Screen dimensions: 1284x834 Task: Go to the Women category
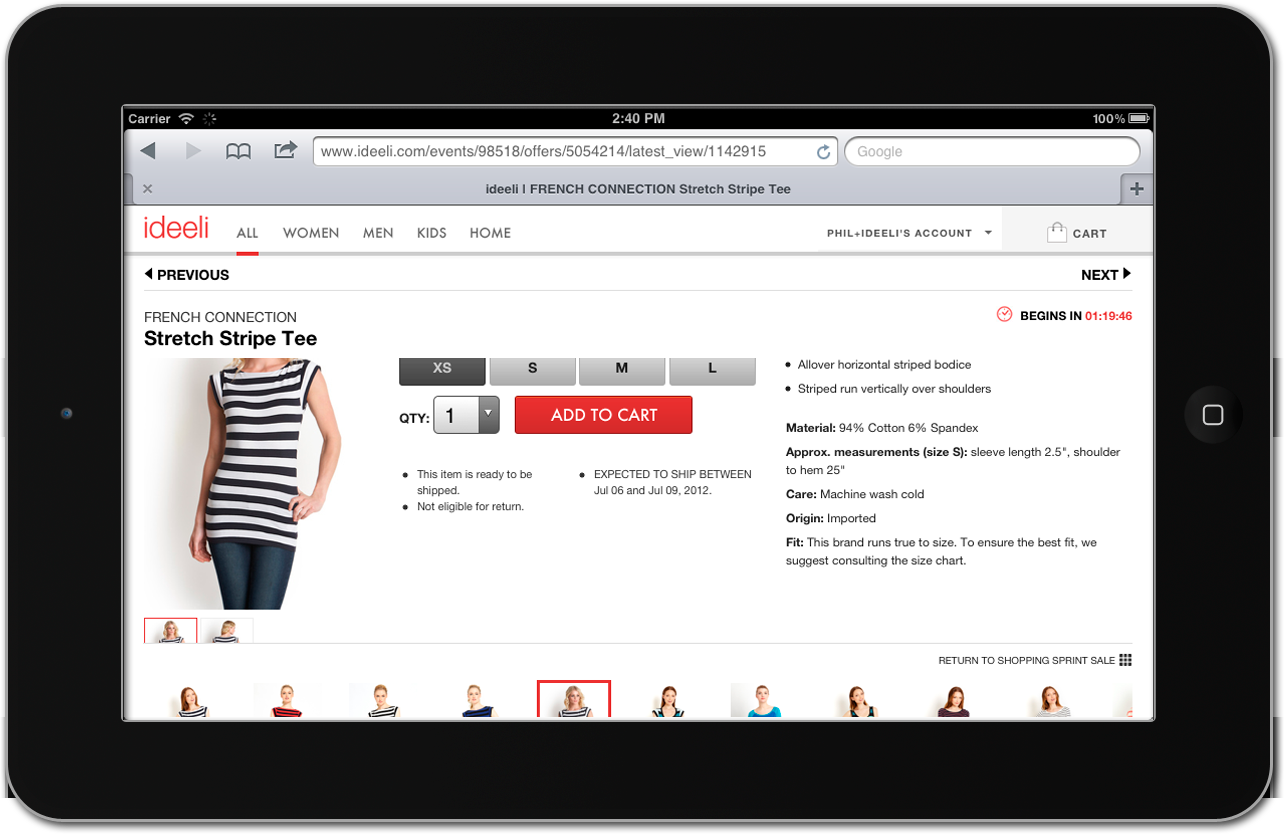(311, 233)
